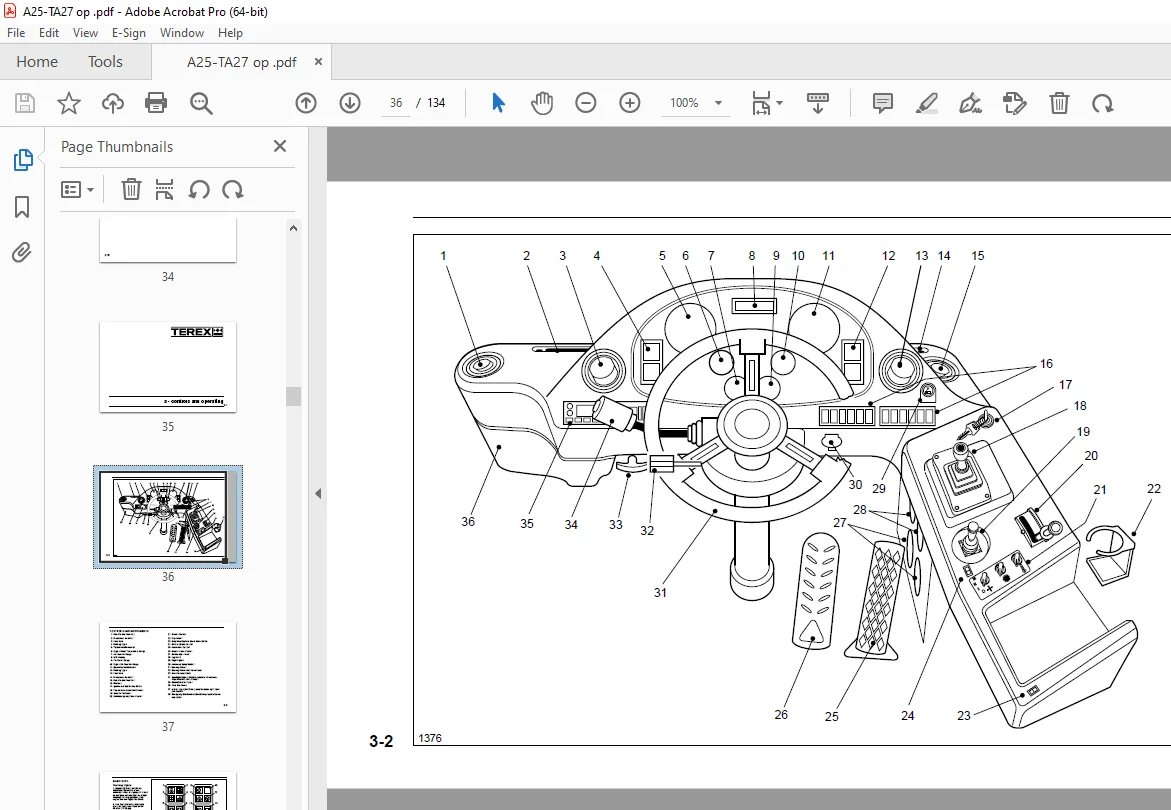1171x810 pixels.
Task: Zoom in using the plus circle icon
Action: tap(630, 103)
